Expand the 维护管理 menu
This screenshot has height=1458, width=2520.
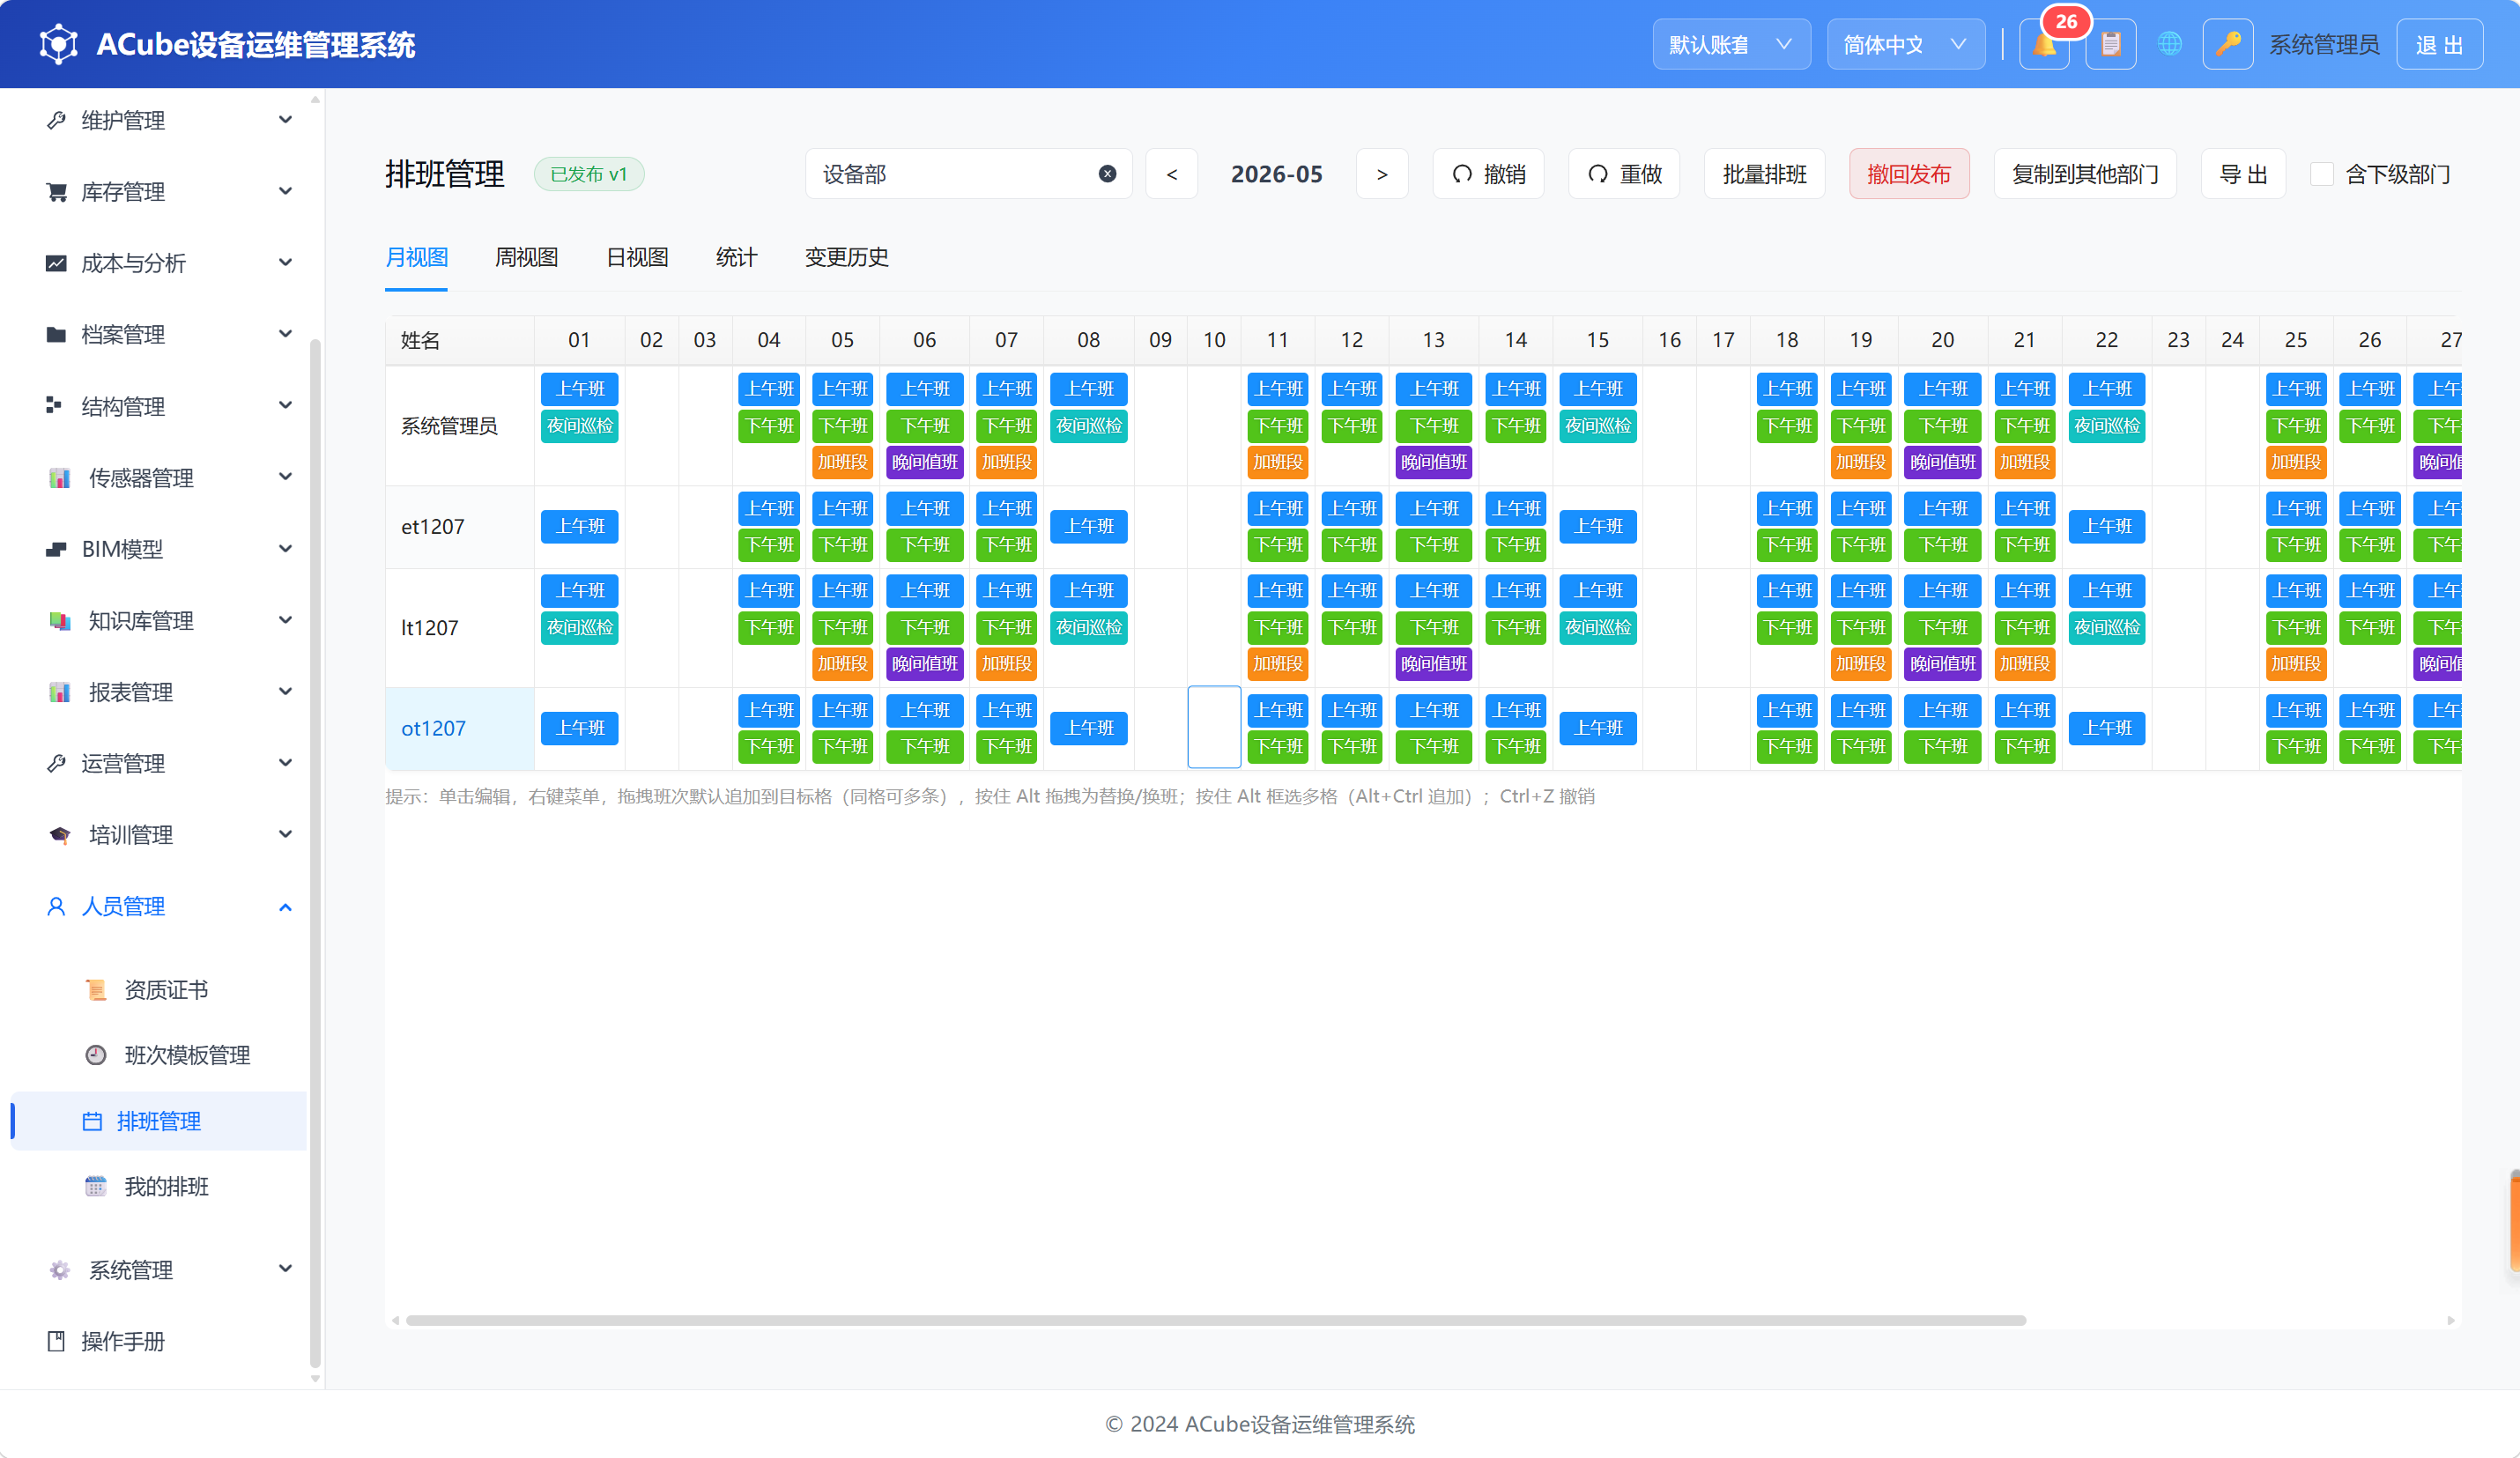point(168,120)
